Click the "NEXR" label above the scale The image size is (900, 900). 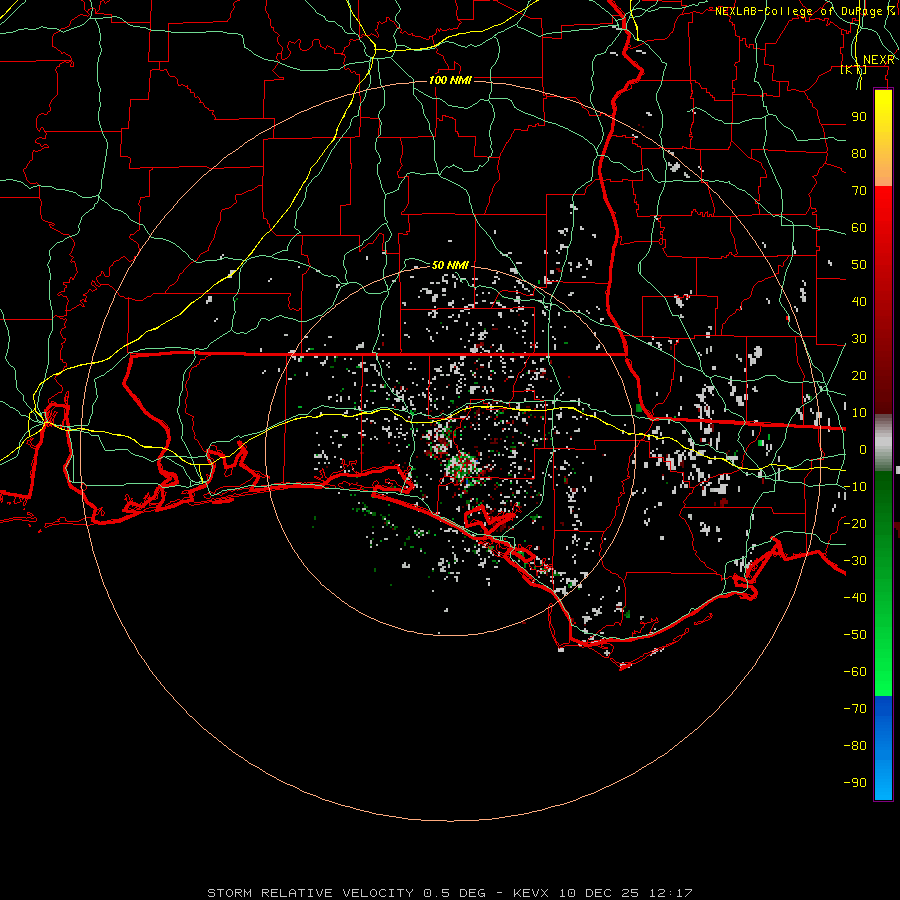[878, 60]
